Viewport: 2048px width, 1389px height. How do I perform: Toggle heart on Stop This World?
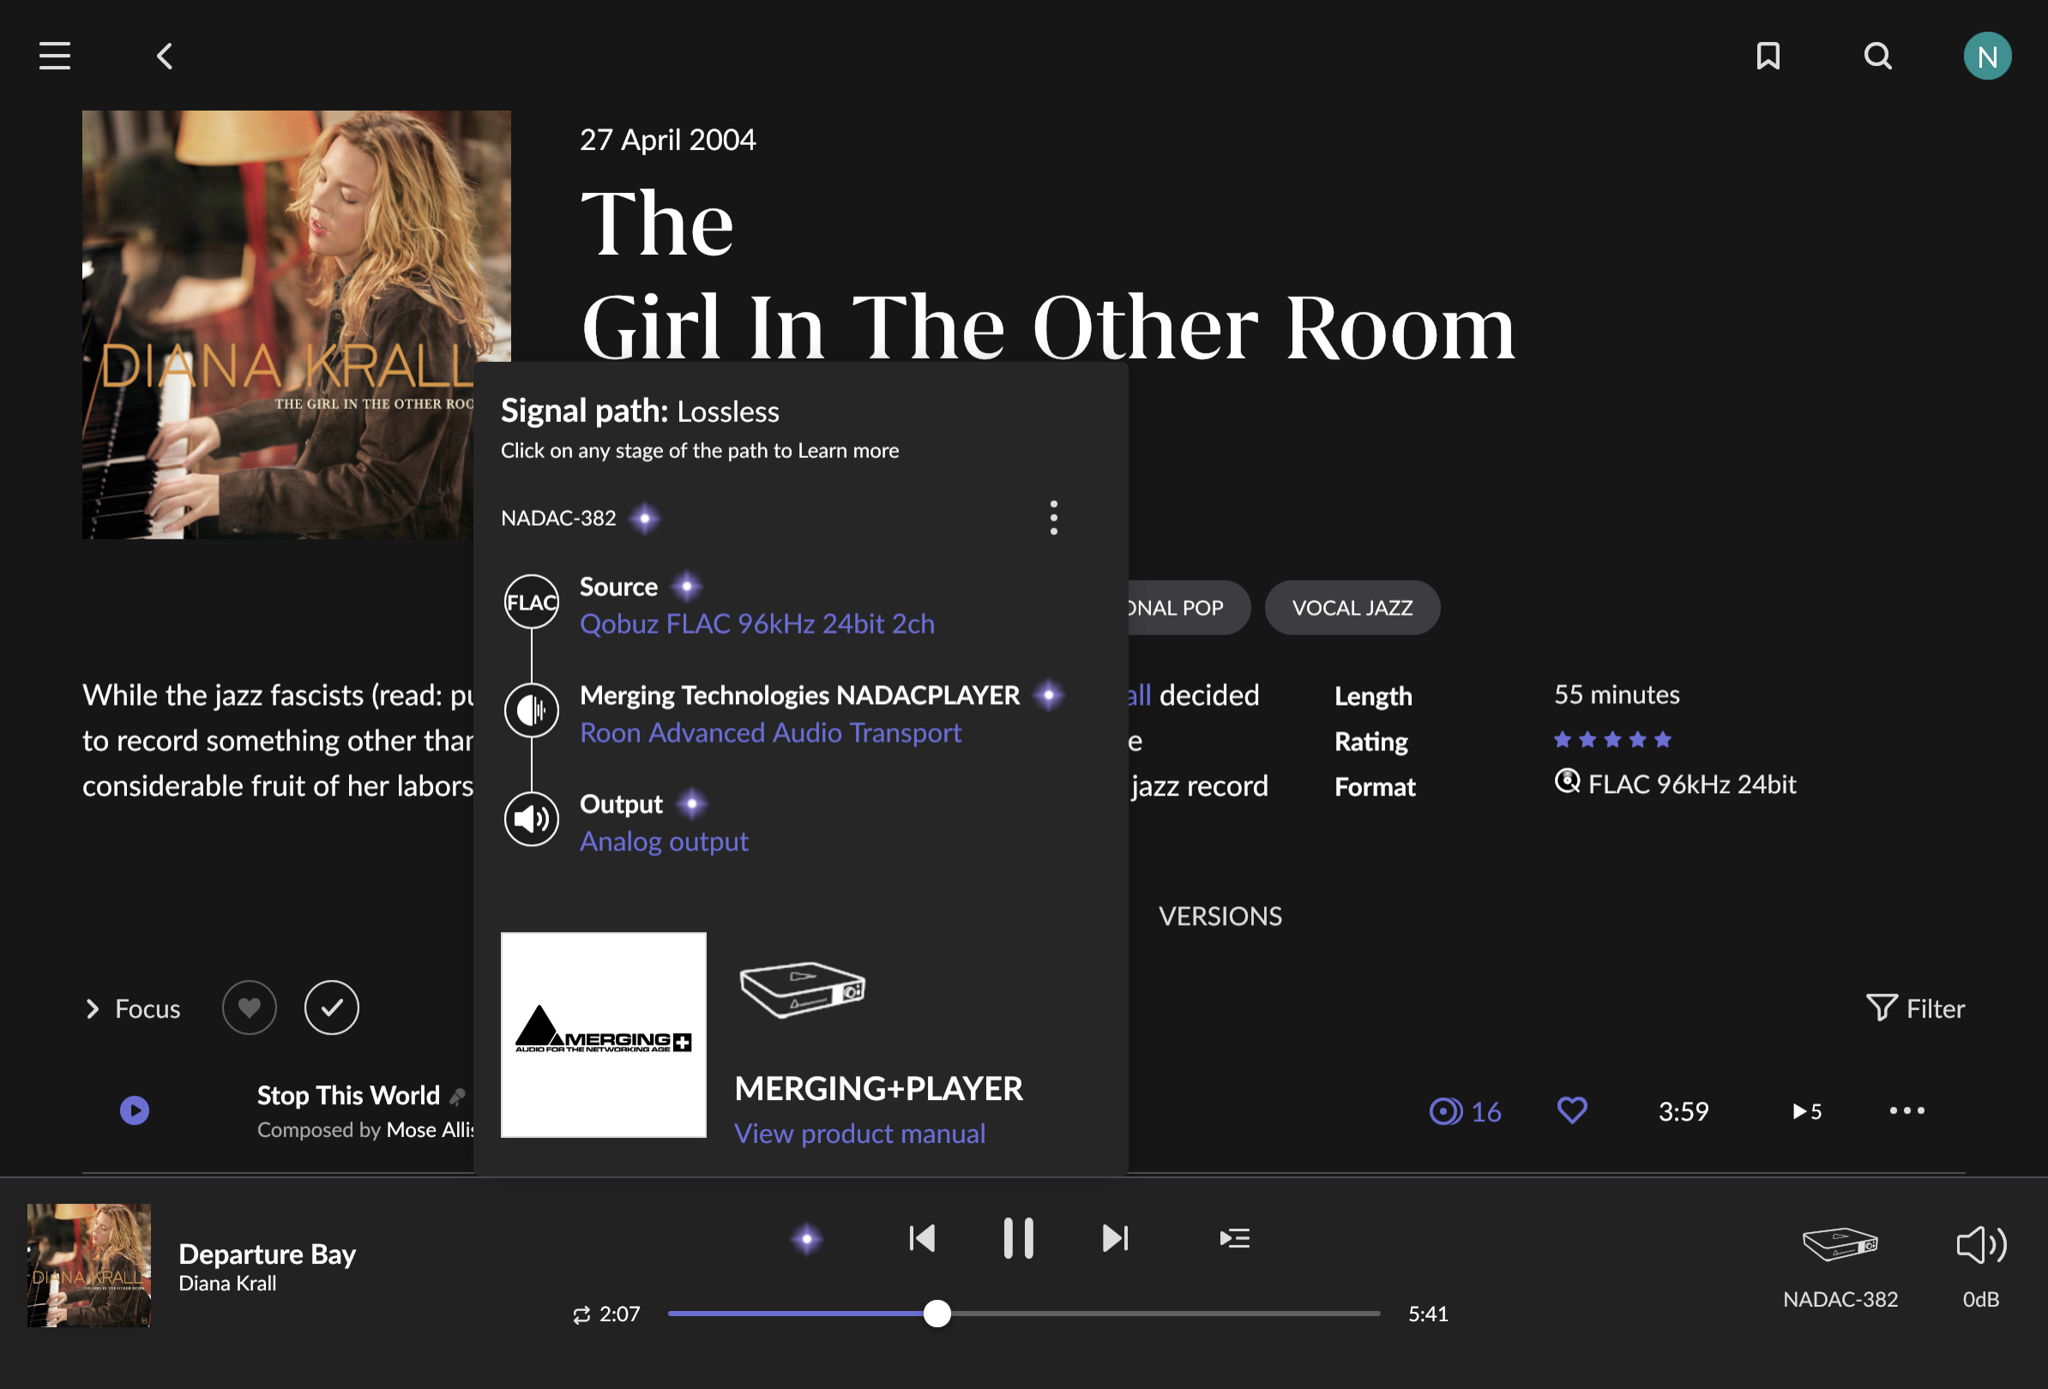(x=1572, y=1111)
